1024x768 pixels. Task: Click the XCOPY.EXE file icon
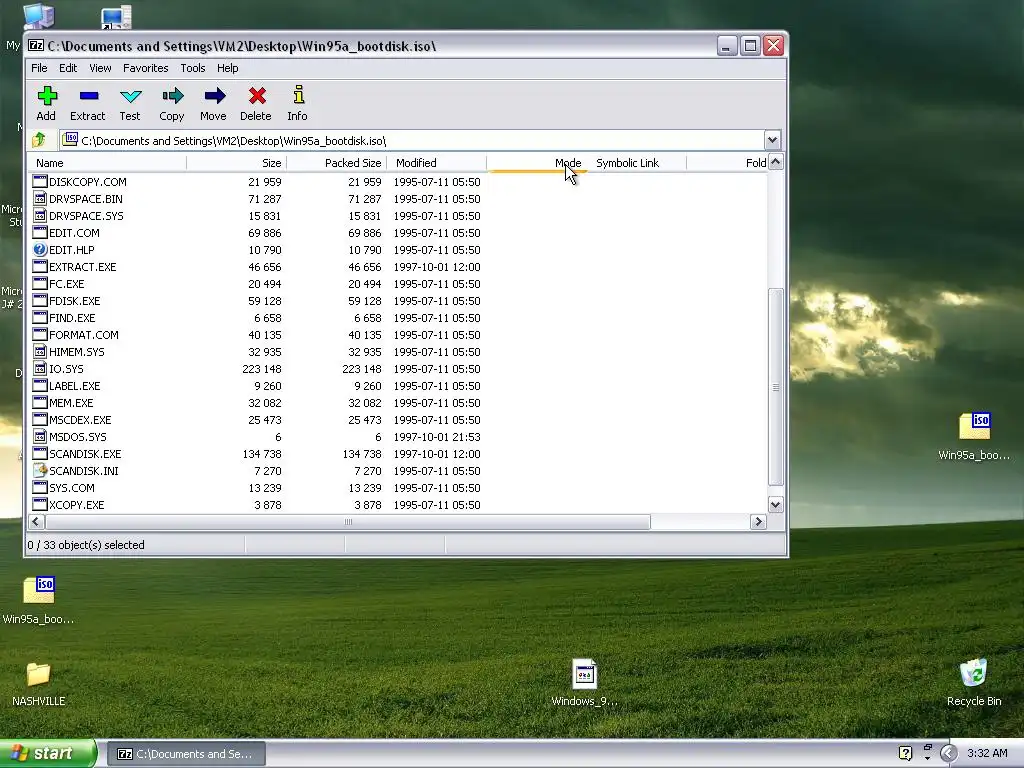(40, 504)
